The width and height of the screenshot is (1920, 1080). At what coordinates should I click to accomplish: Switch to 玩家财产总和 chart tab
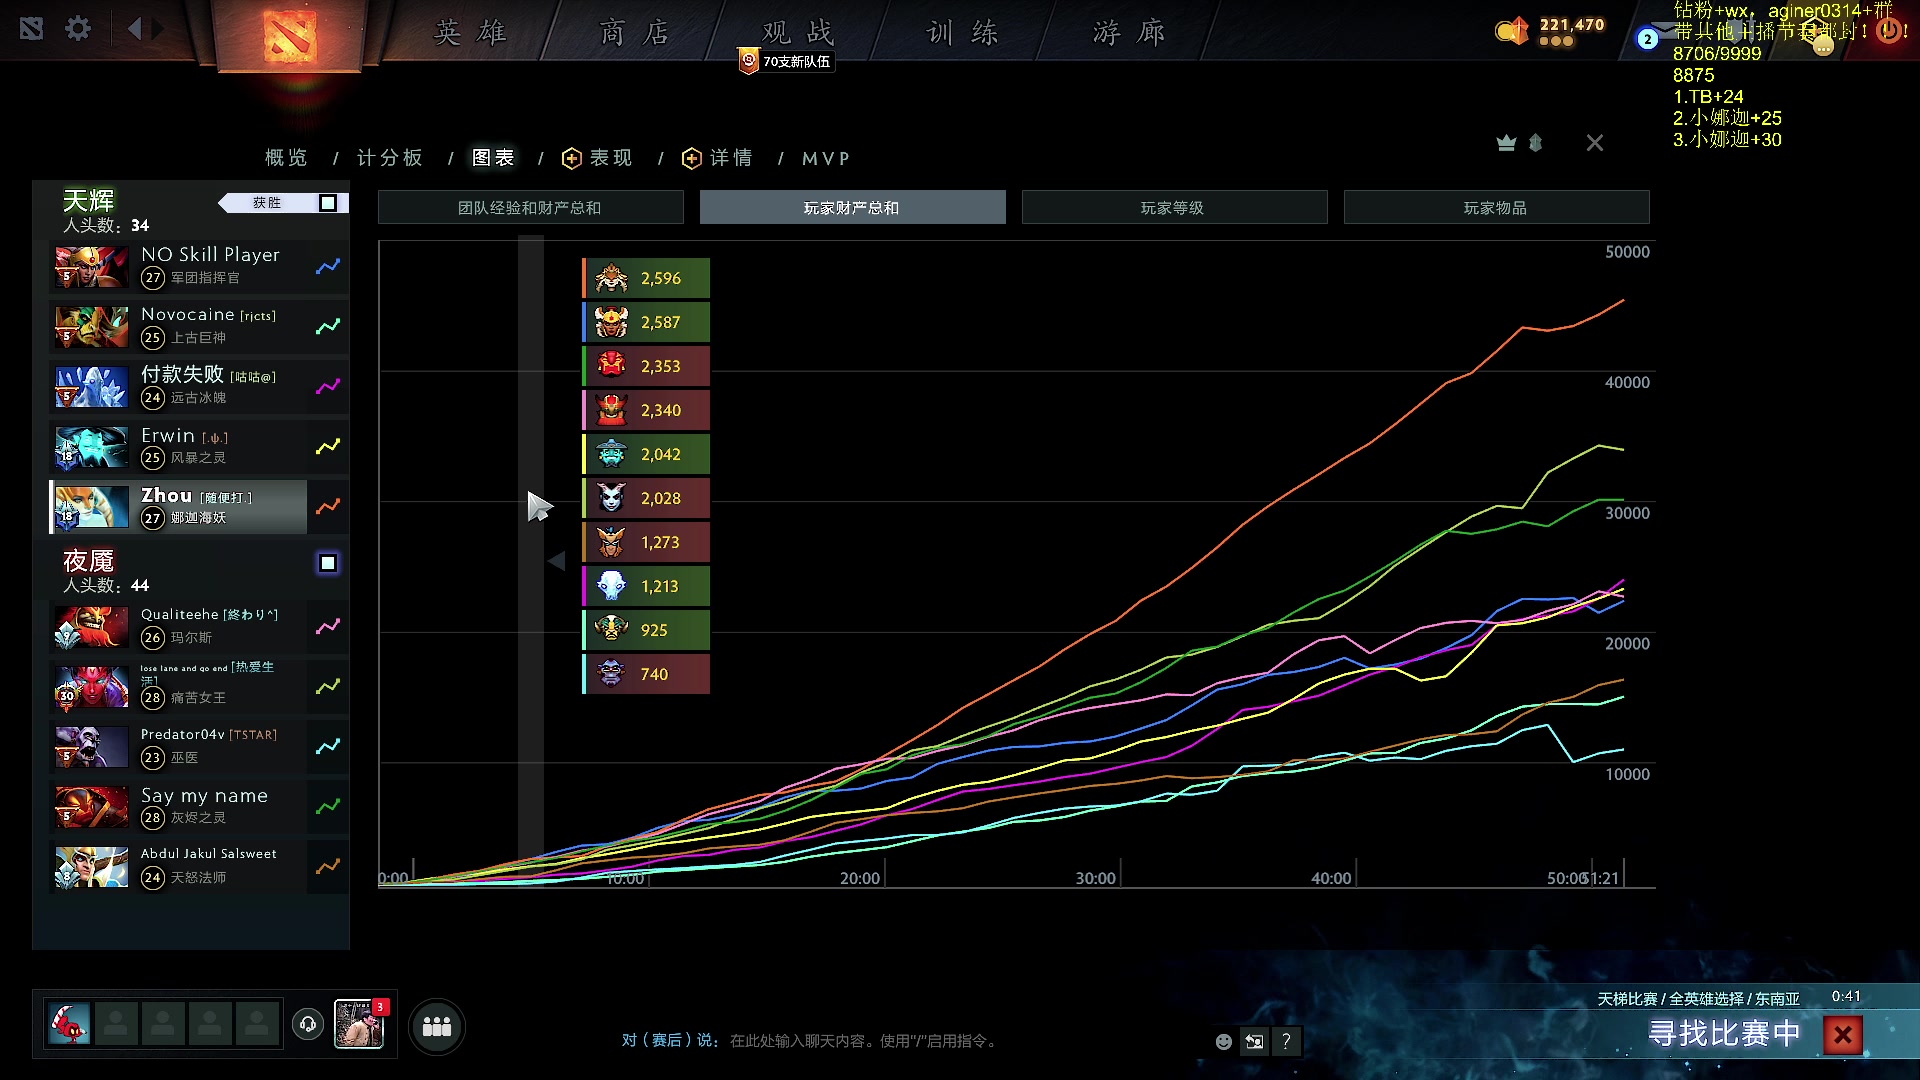pyautogui.click(x=852, y=207)
